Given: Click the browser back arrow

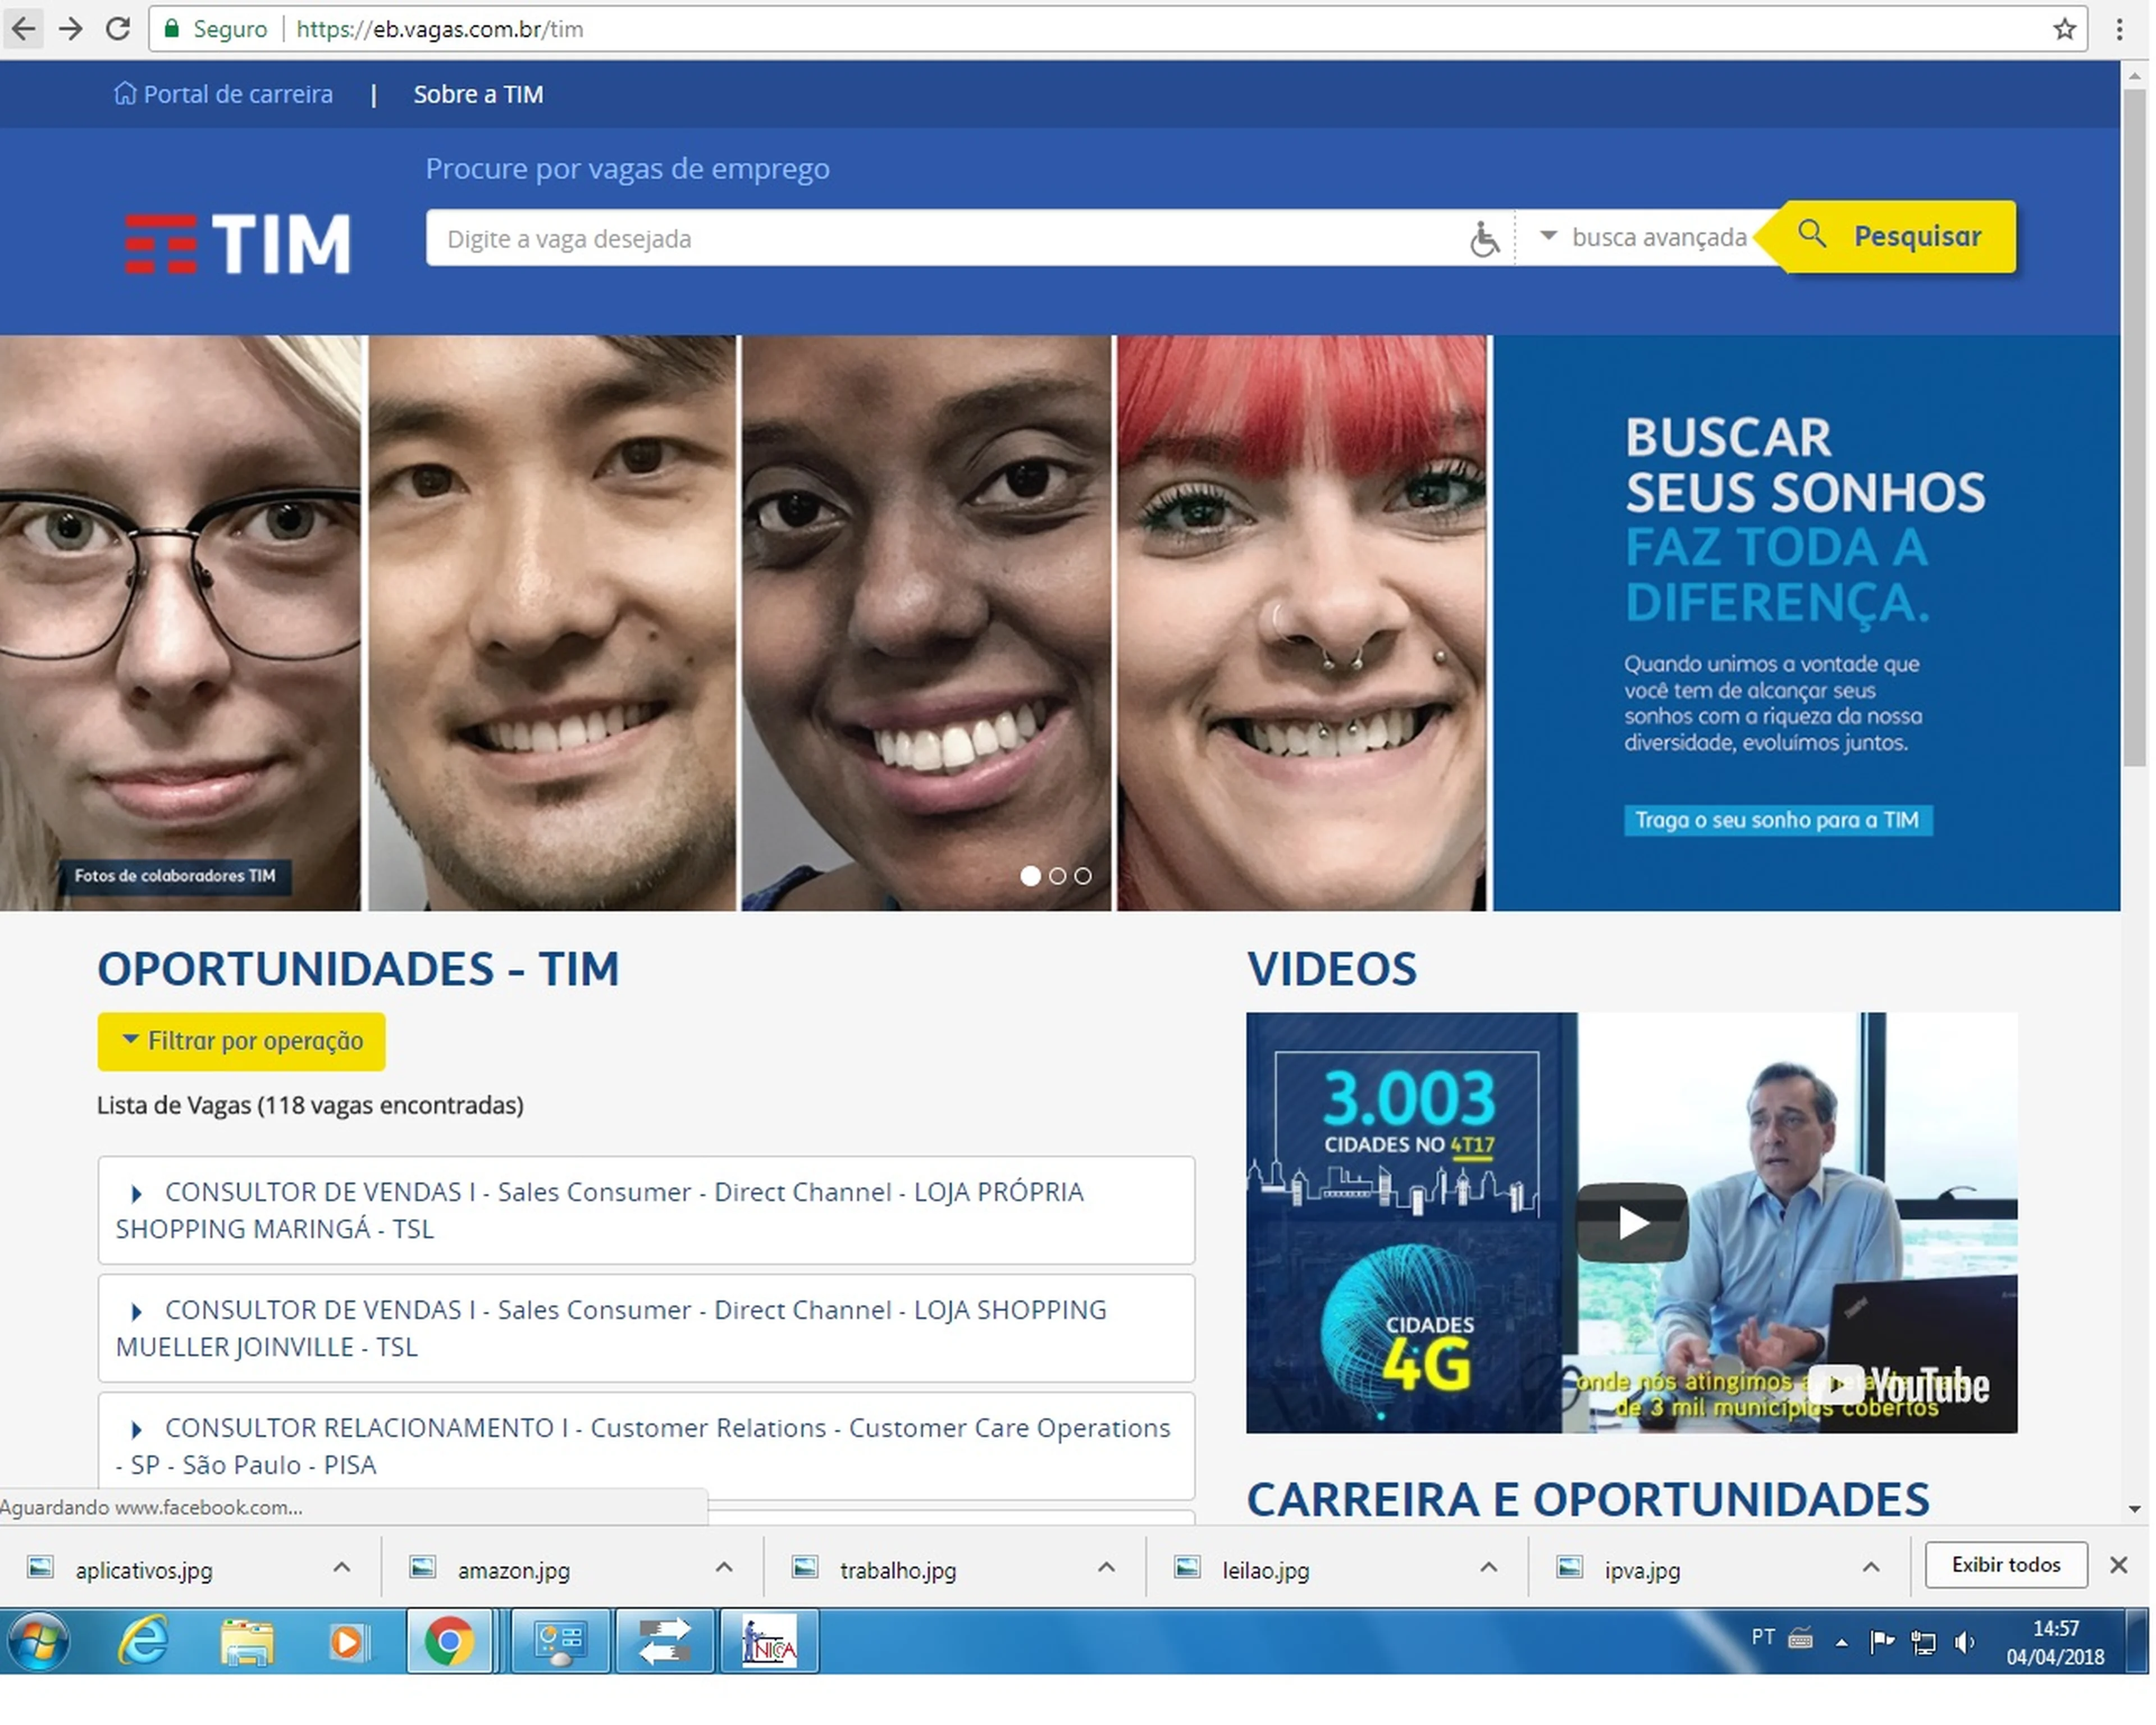Looking at the screenshot, I should pos(23,29).
